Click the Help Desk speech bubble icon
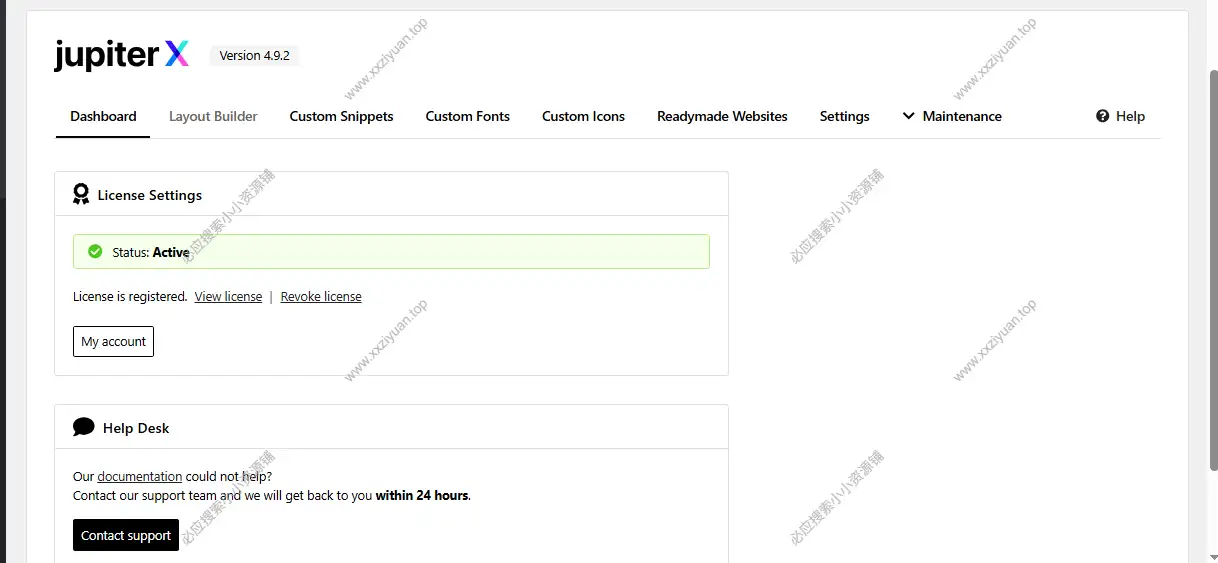This screenshot has width=1218, height=563. [x=84, y=428]
